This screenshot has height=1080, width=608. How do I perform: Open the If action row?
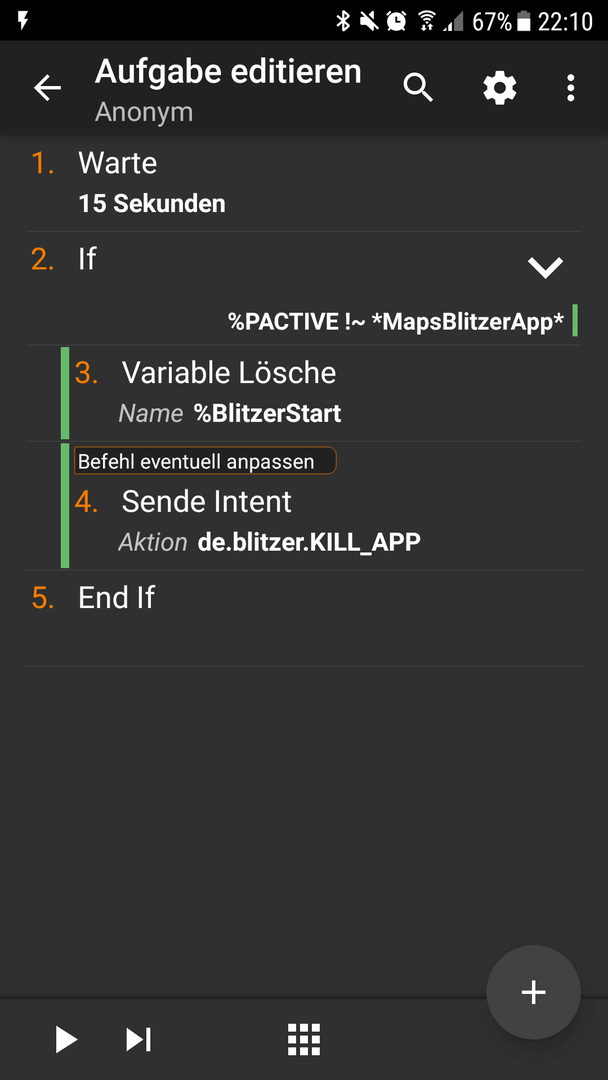[x=304, y=289]
